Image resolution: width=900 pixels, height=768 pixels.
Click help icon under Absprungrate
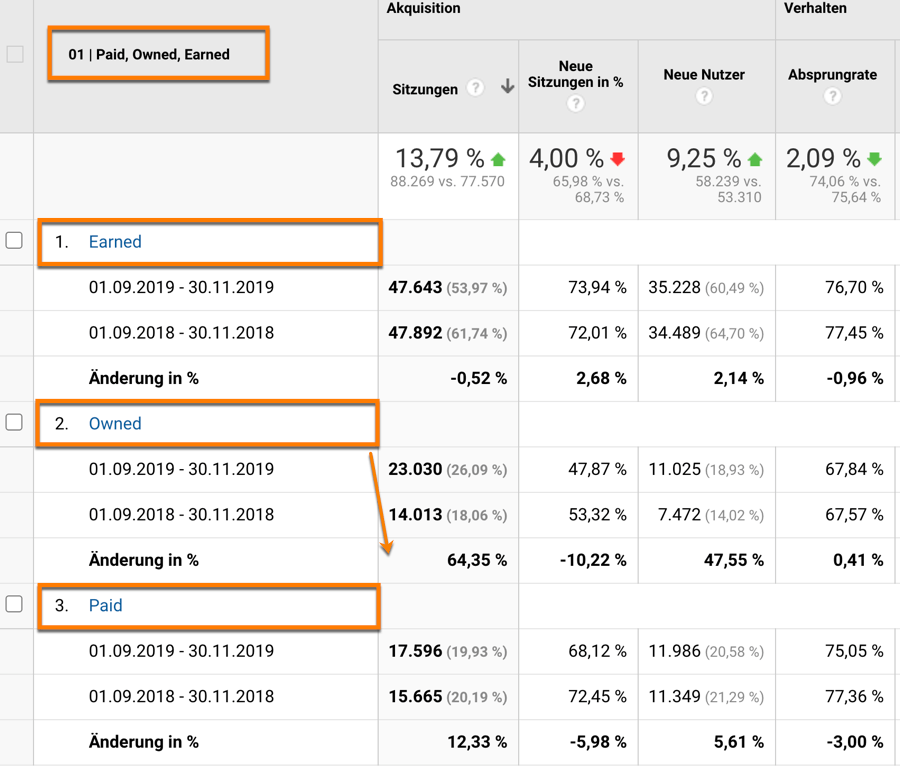(832, 96)
